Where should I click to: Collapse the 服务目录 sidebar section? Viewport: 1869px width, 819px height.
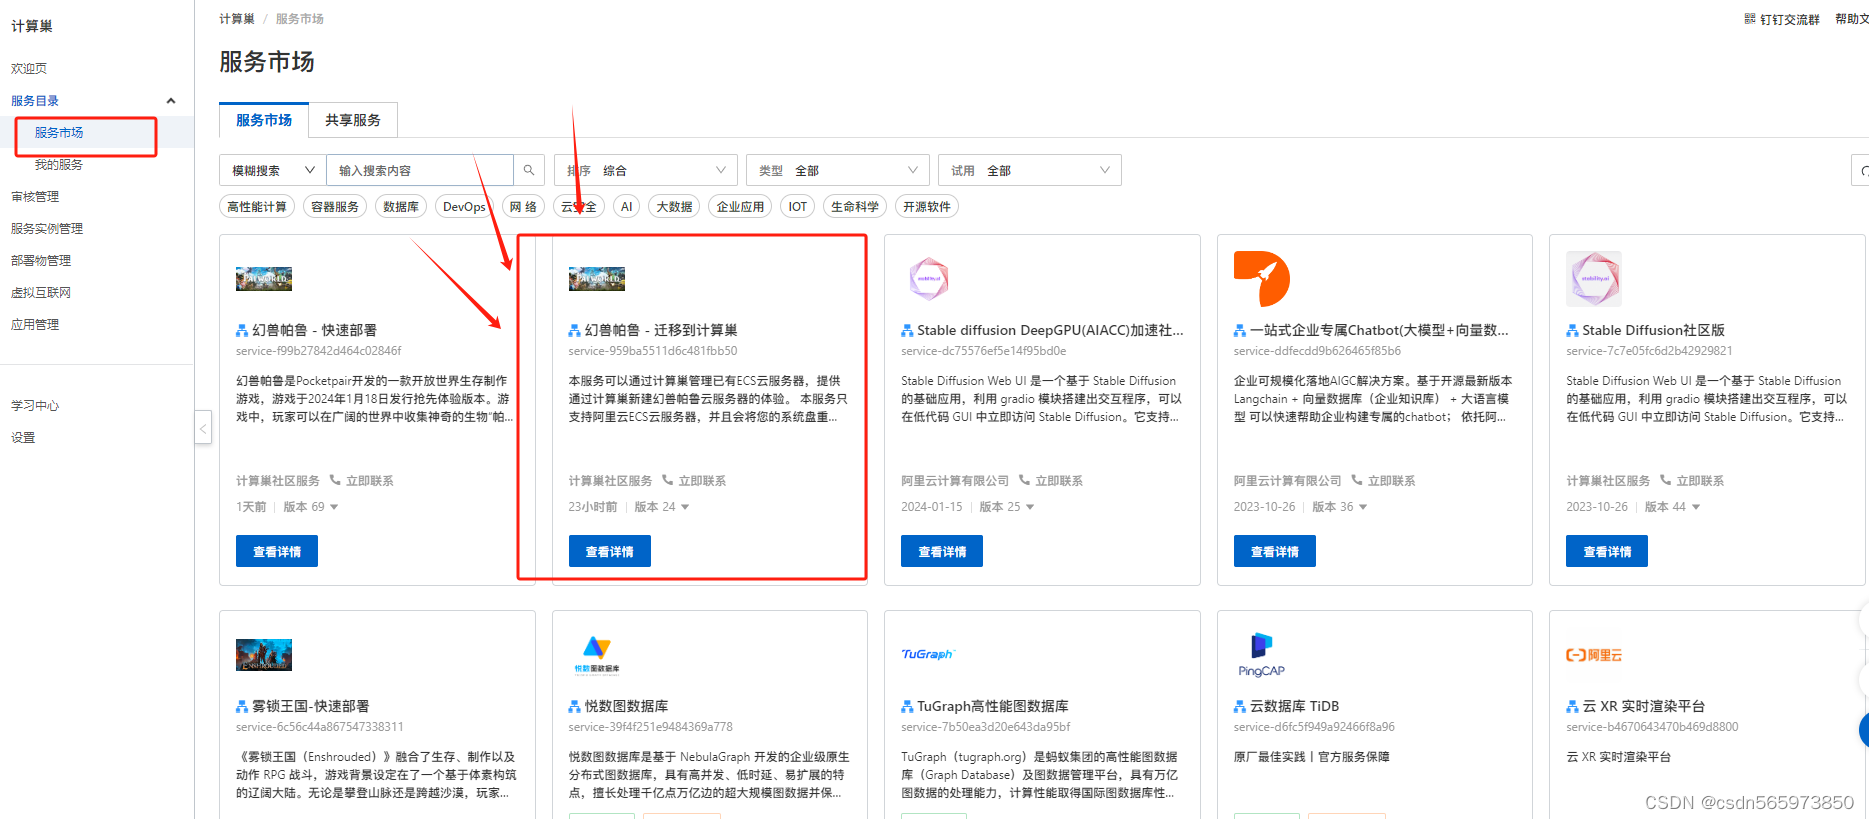(171, 101)
